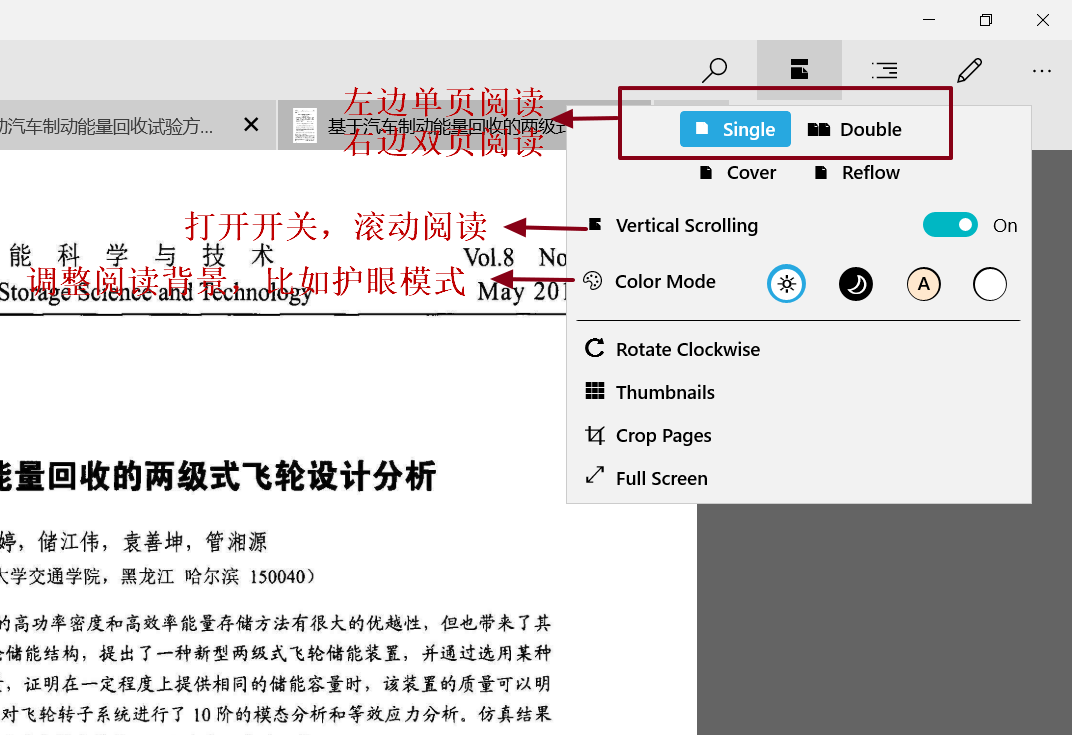Image resolution: width=1072 pixels, height=735 pixels.
Task: Select the white background color mode
Action: pyautogui.click(x=989, y=284)
